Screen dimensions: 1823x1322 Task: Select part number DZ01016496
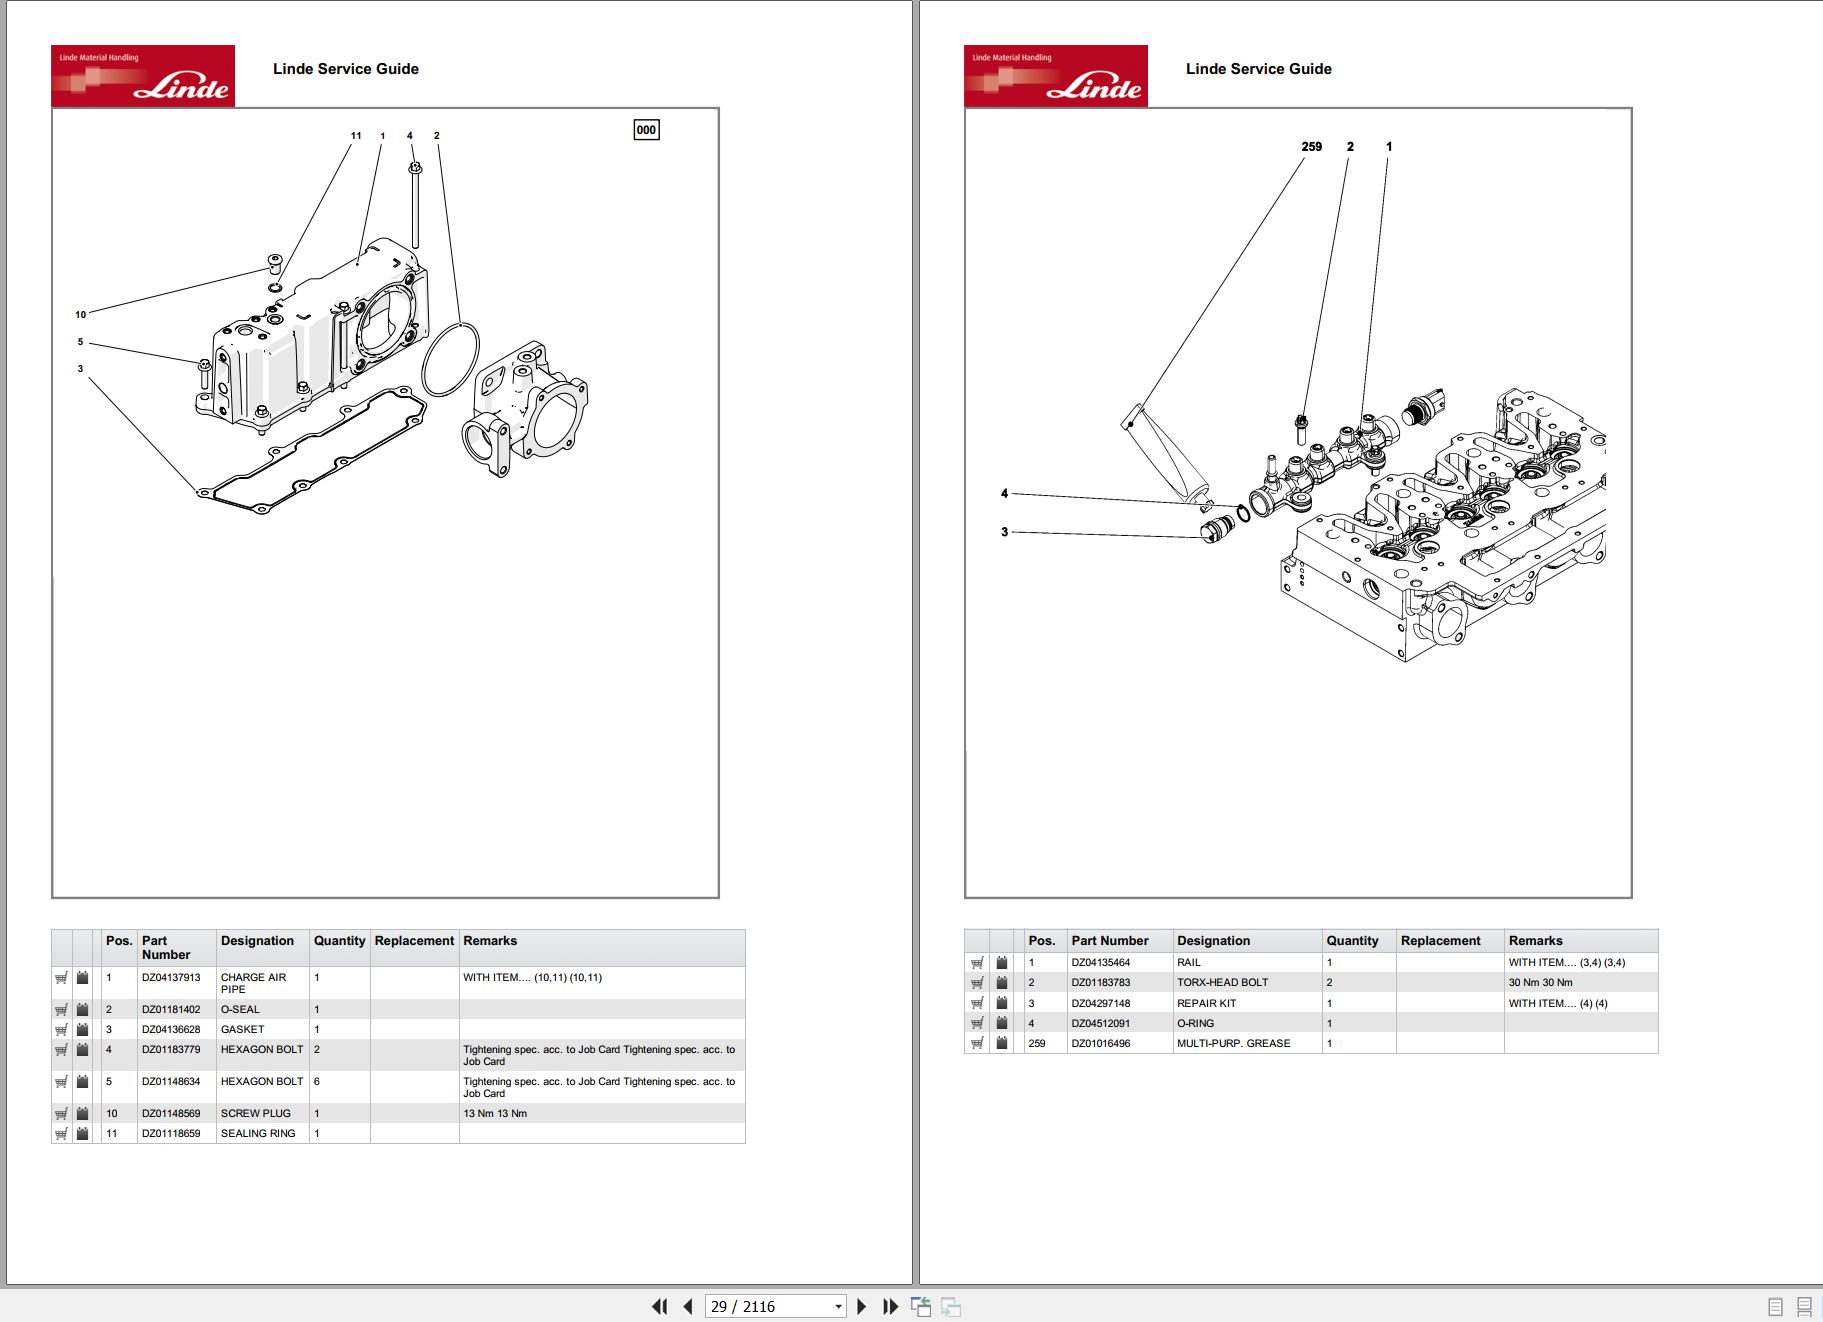tap(1101, 1043)
